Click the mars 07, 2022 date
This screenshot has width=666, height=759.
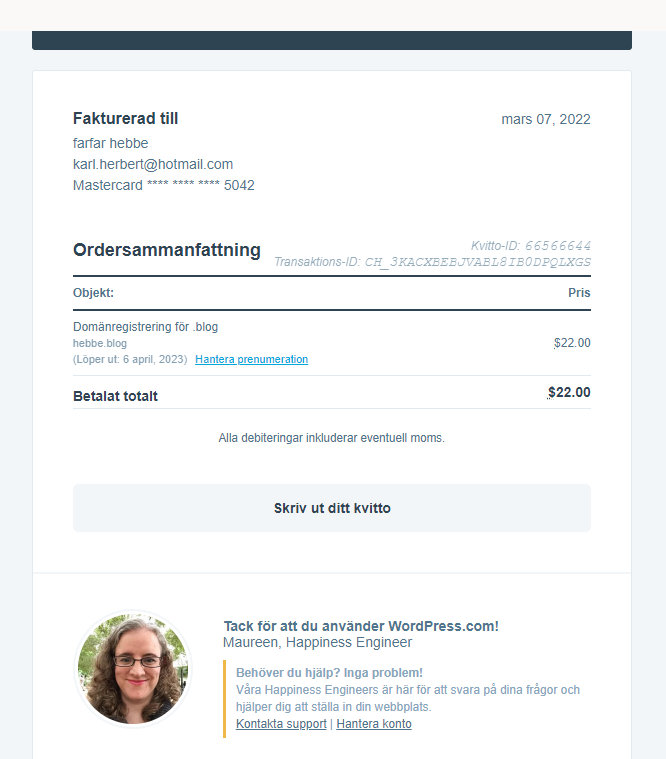[546, 119]
